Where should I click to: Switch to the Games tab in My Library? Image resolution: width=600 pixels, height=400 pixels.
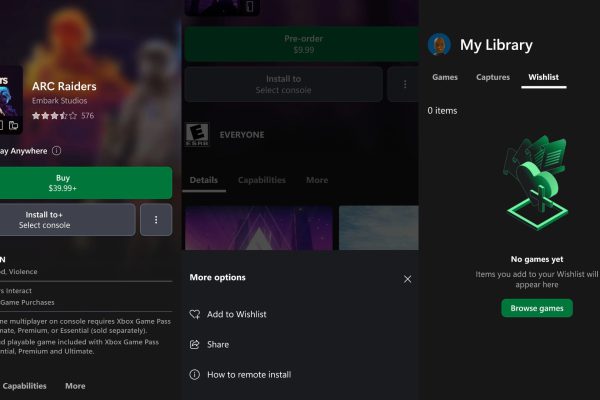pos(445,77)
